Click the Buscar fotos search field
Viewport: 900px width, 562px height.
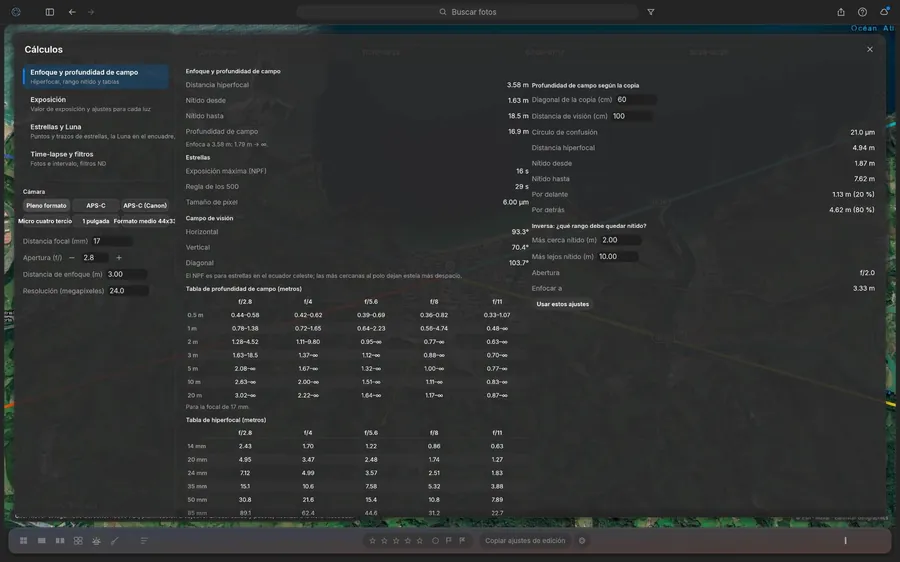click(468, 12)
